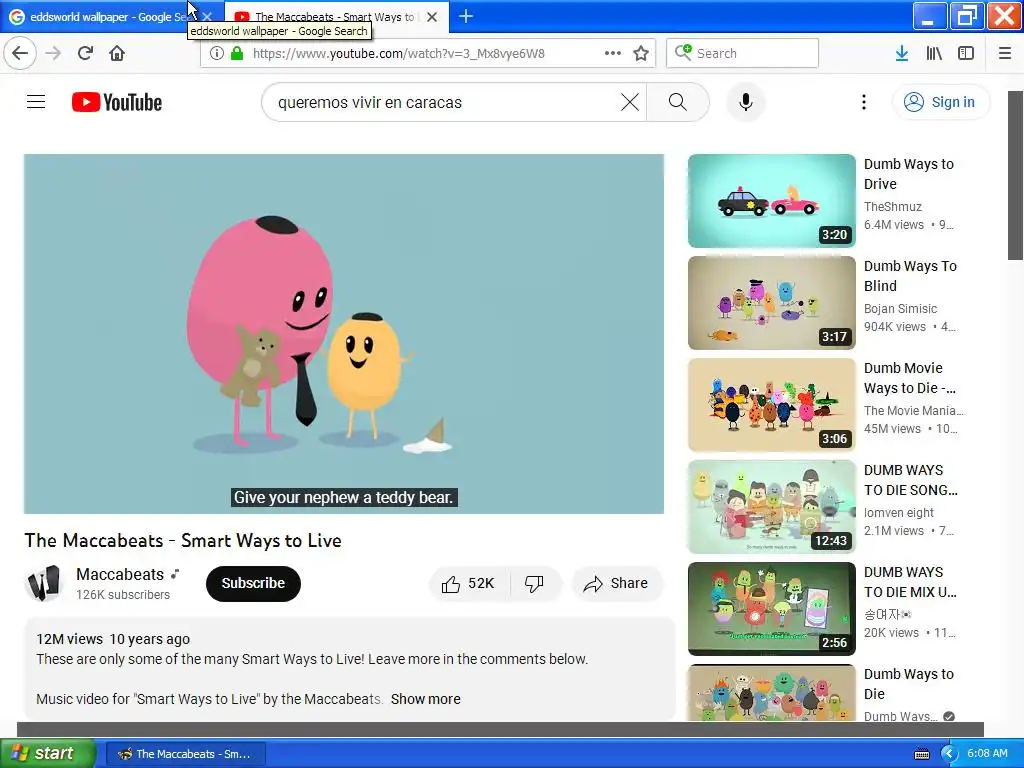1024x768 pixels.
Task: Click '12M views 10 years ago' text
Action: [x=113, y=639]
